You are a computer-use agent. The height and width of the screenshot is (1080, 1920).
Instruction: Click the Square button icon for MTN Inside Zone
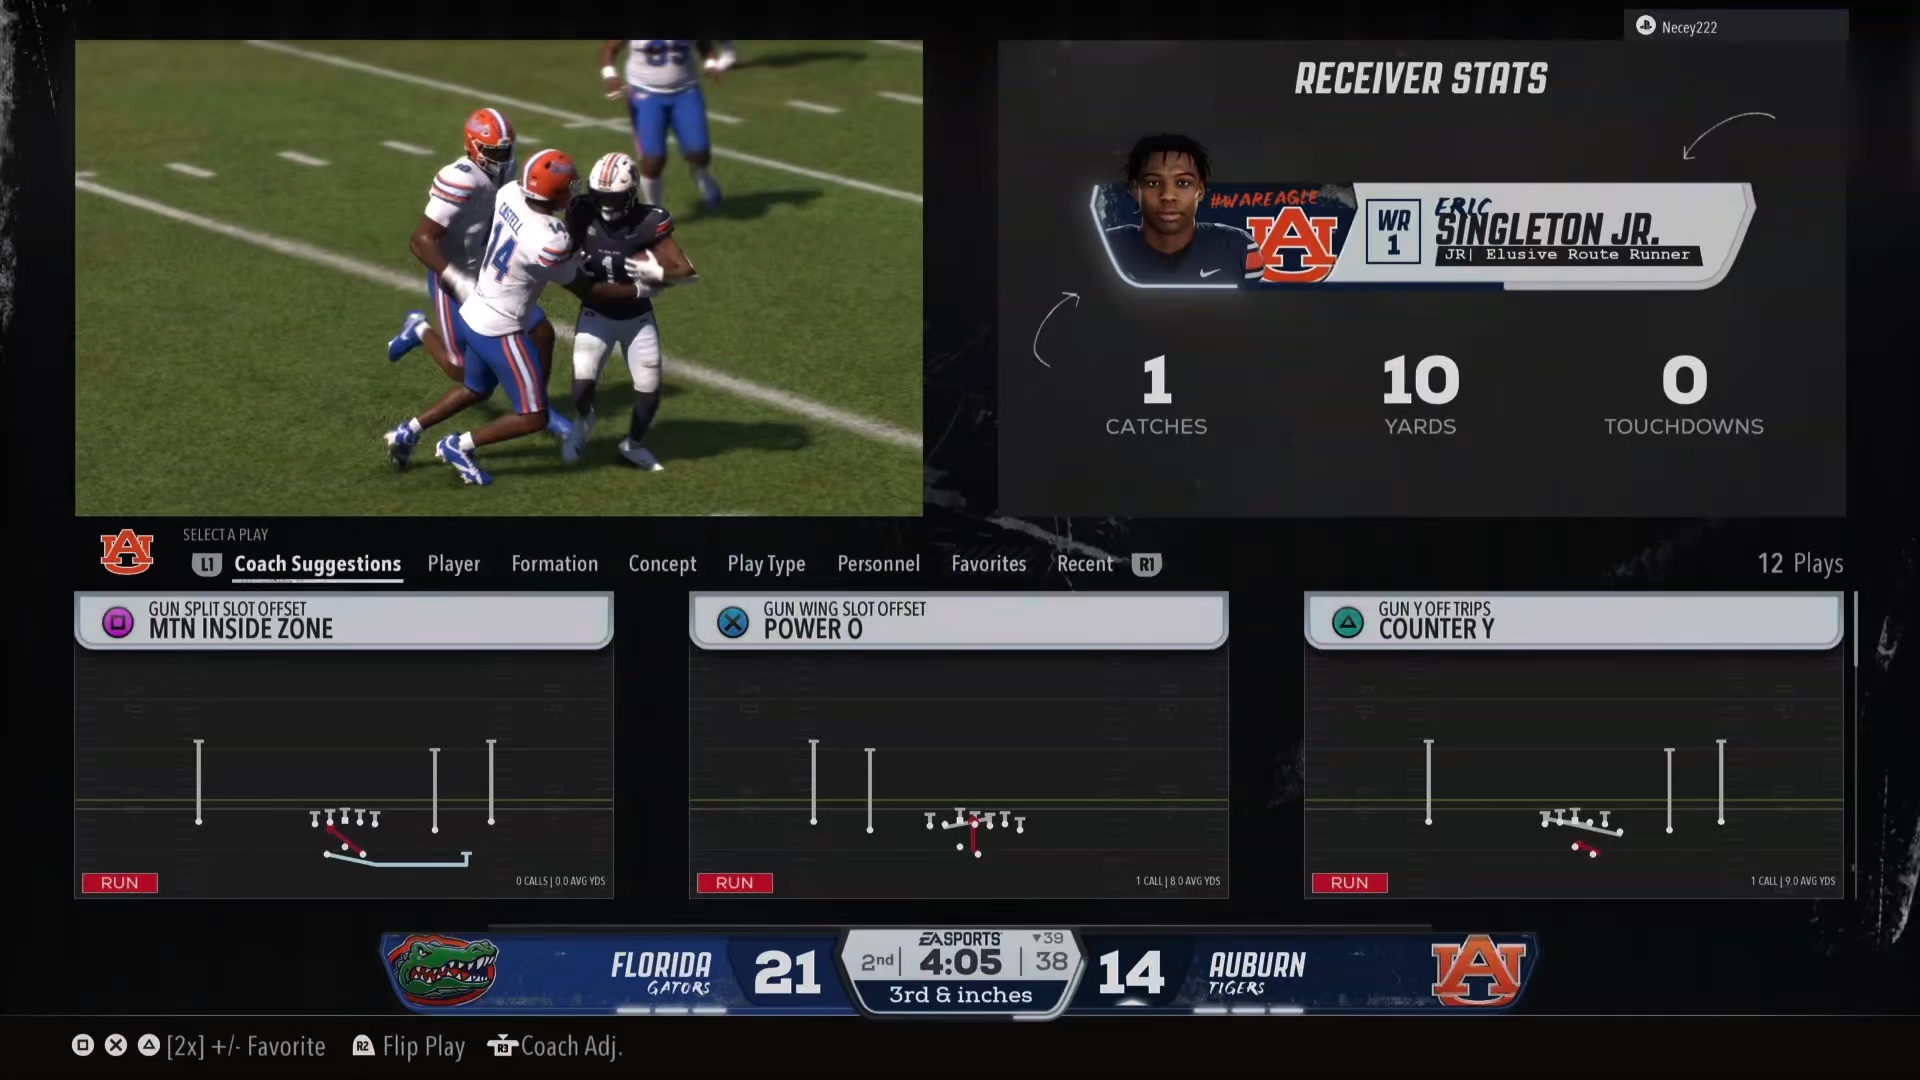(118, 622)
